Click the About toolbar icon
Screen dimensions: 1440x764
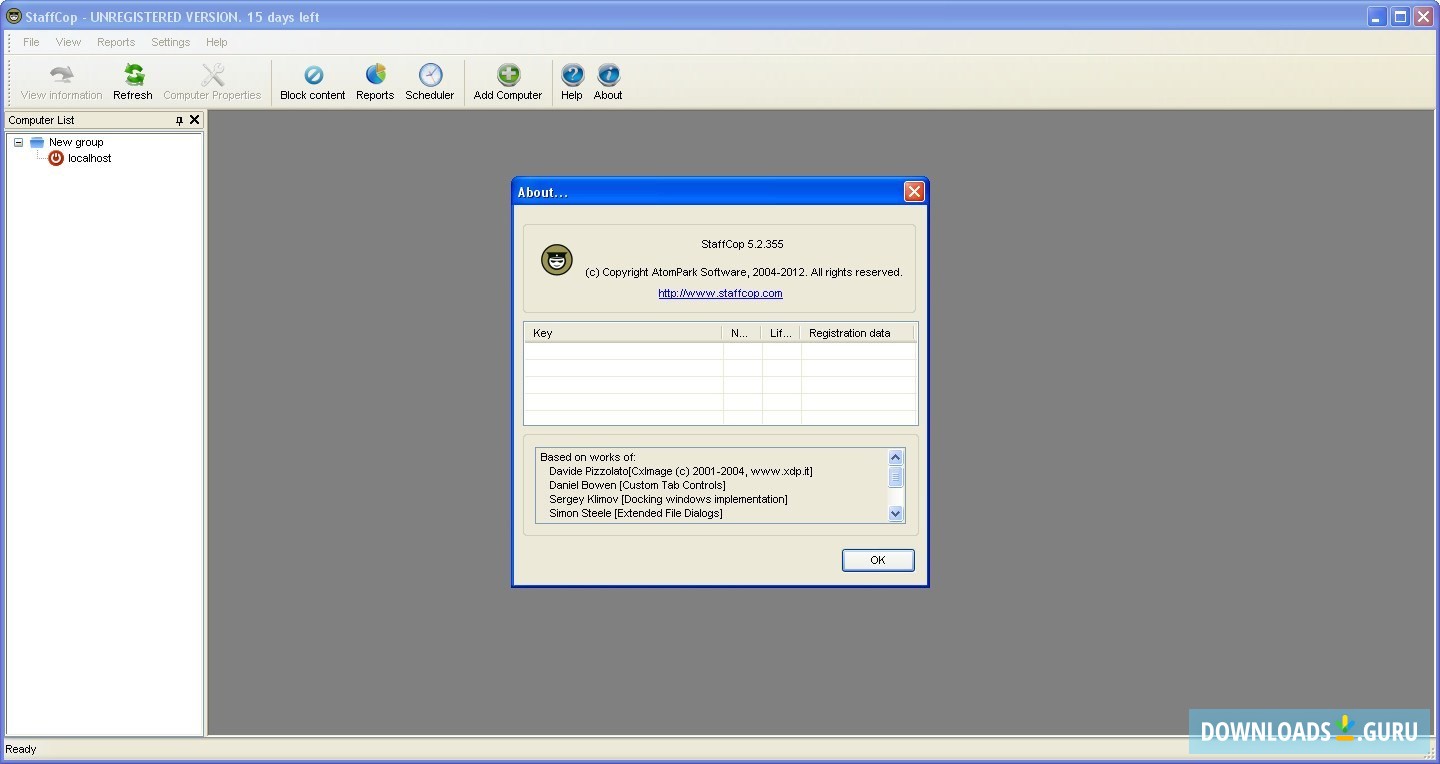point(608,82)
